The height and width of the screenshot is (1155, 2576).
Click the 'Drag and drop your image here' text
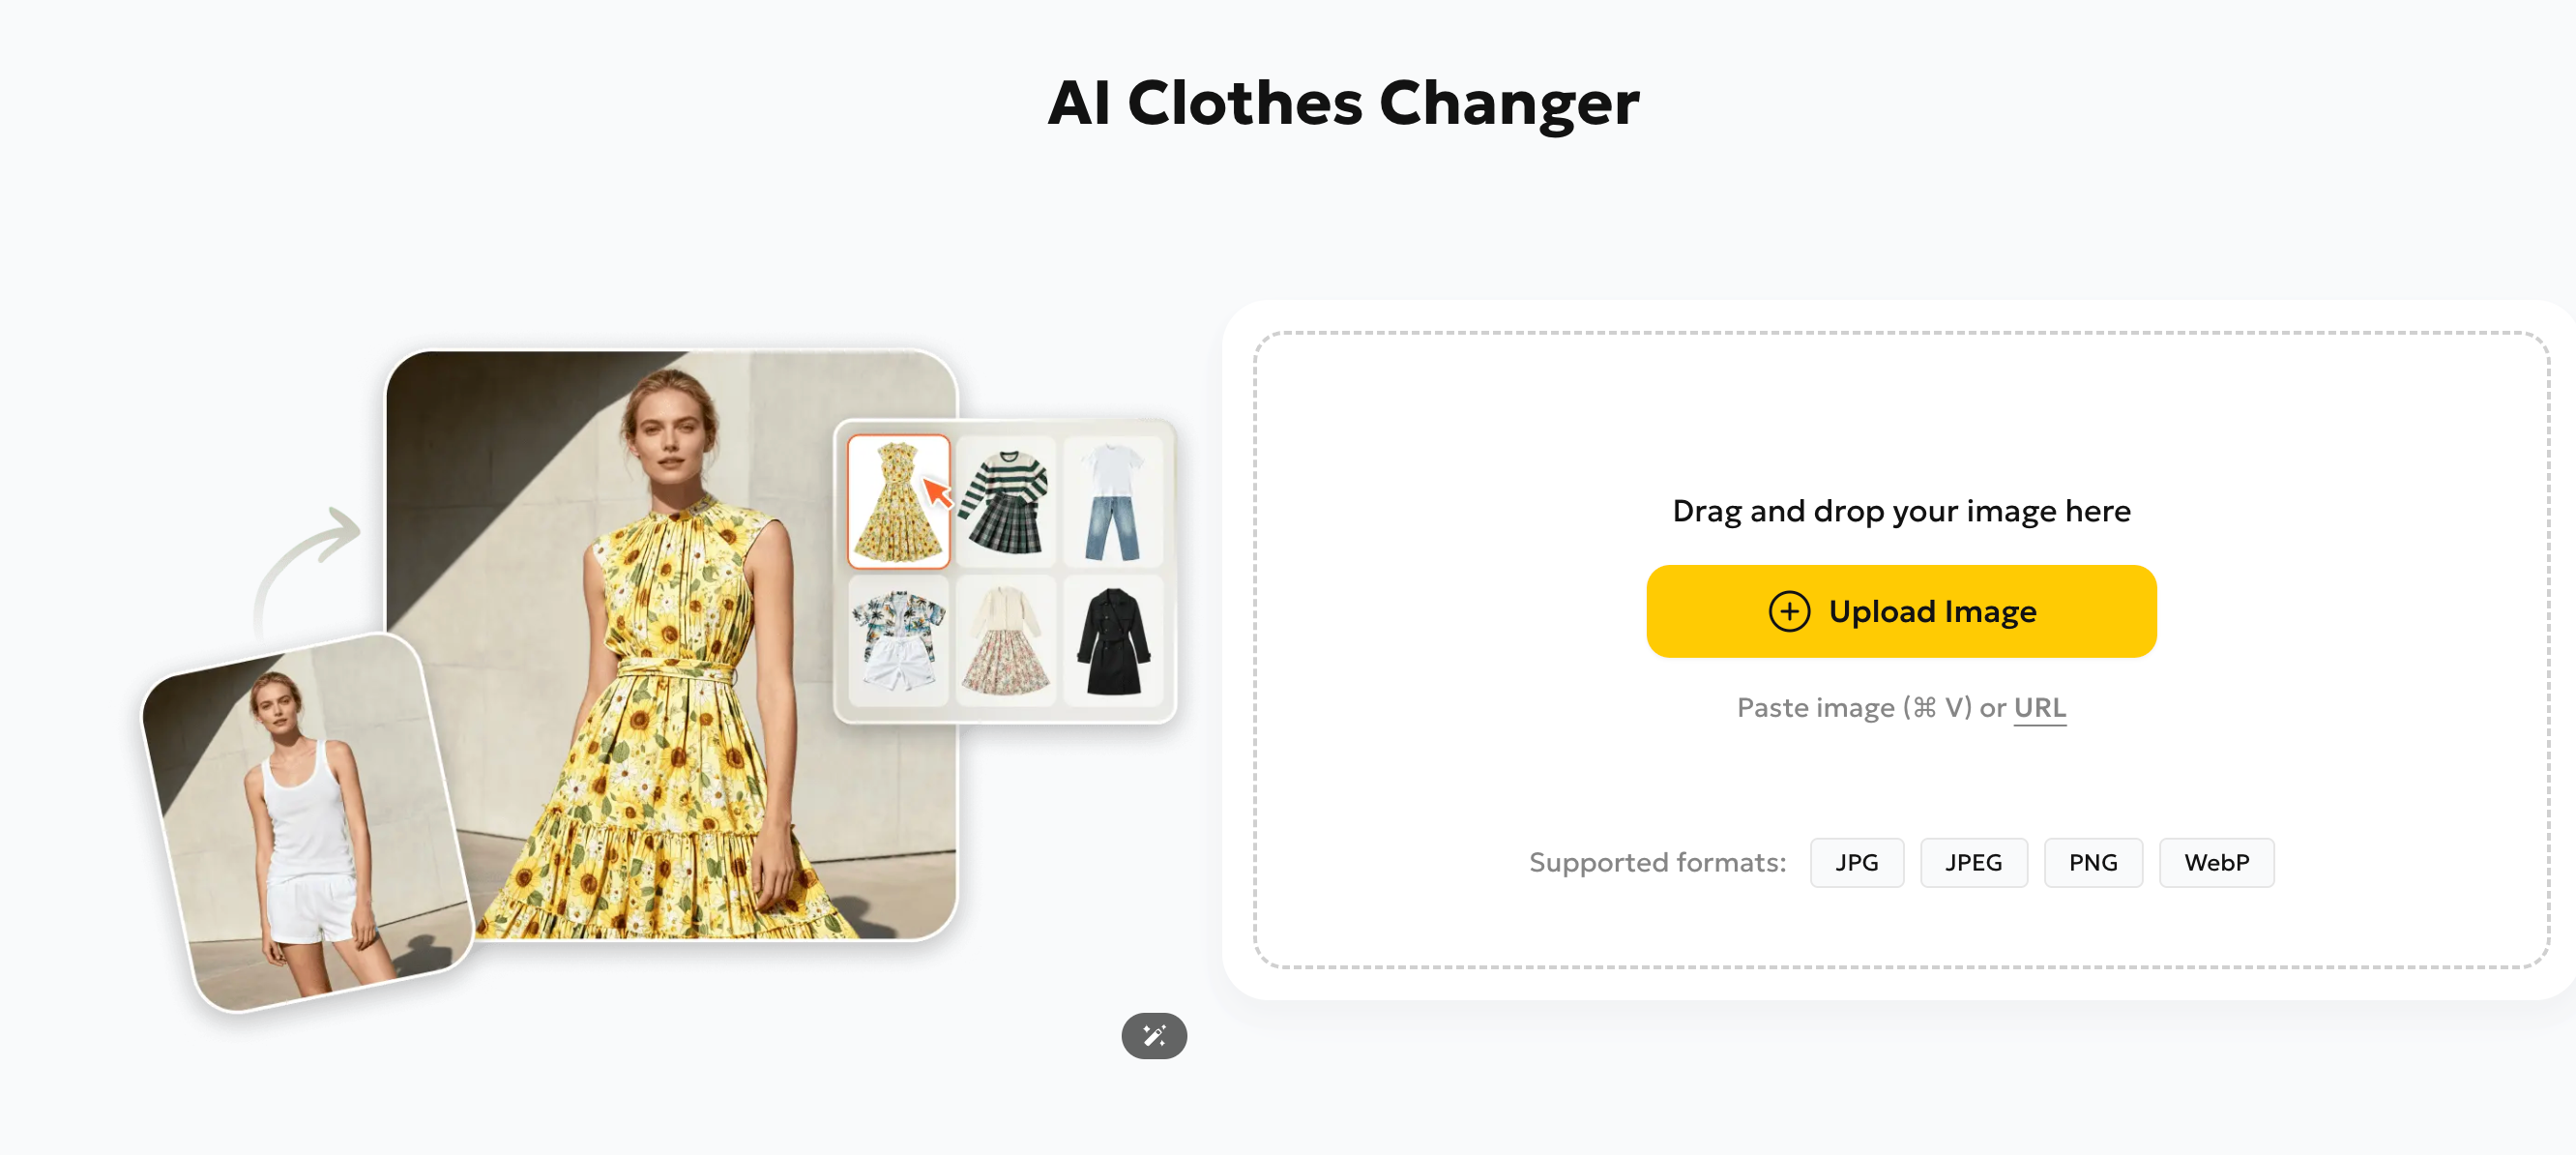click(1900, 511)
